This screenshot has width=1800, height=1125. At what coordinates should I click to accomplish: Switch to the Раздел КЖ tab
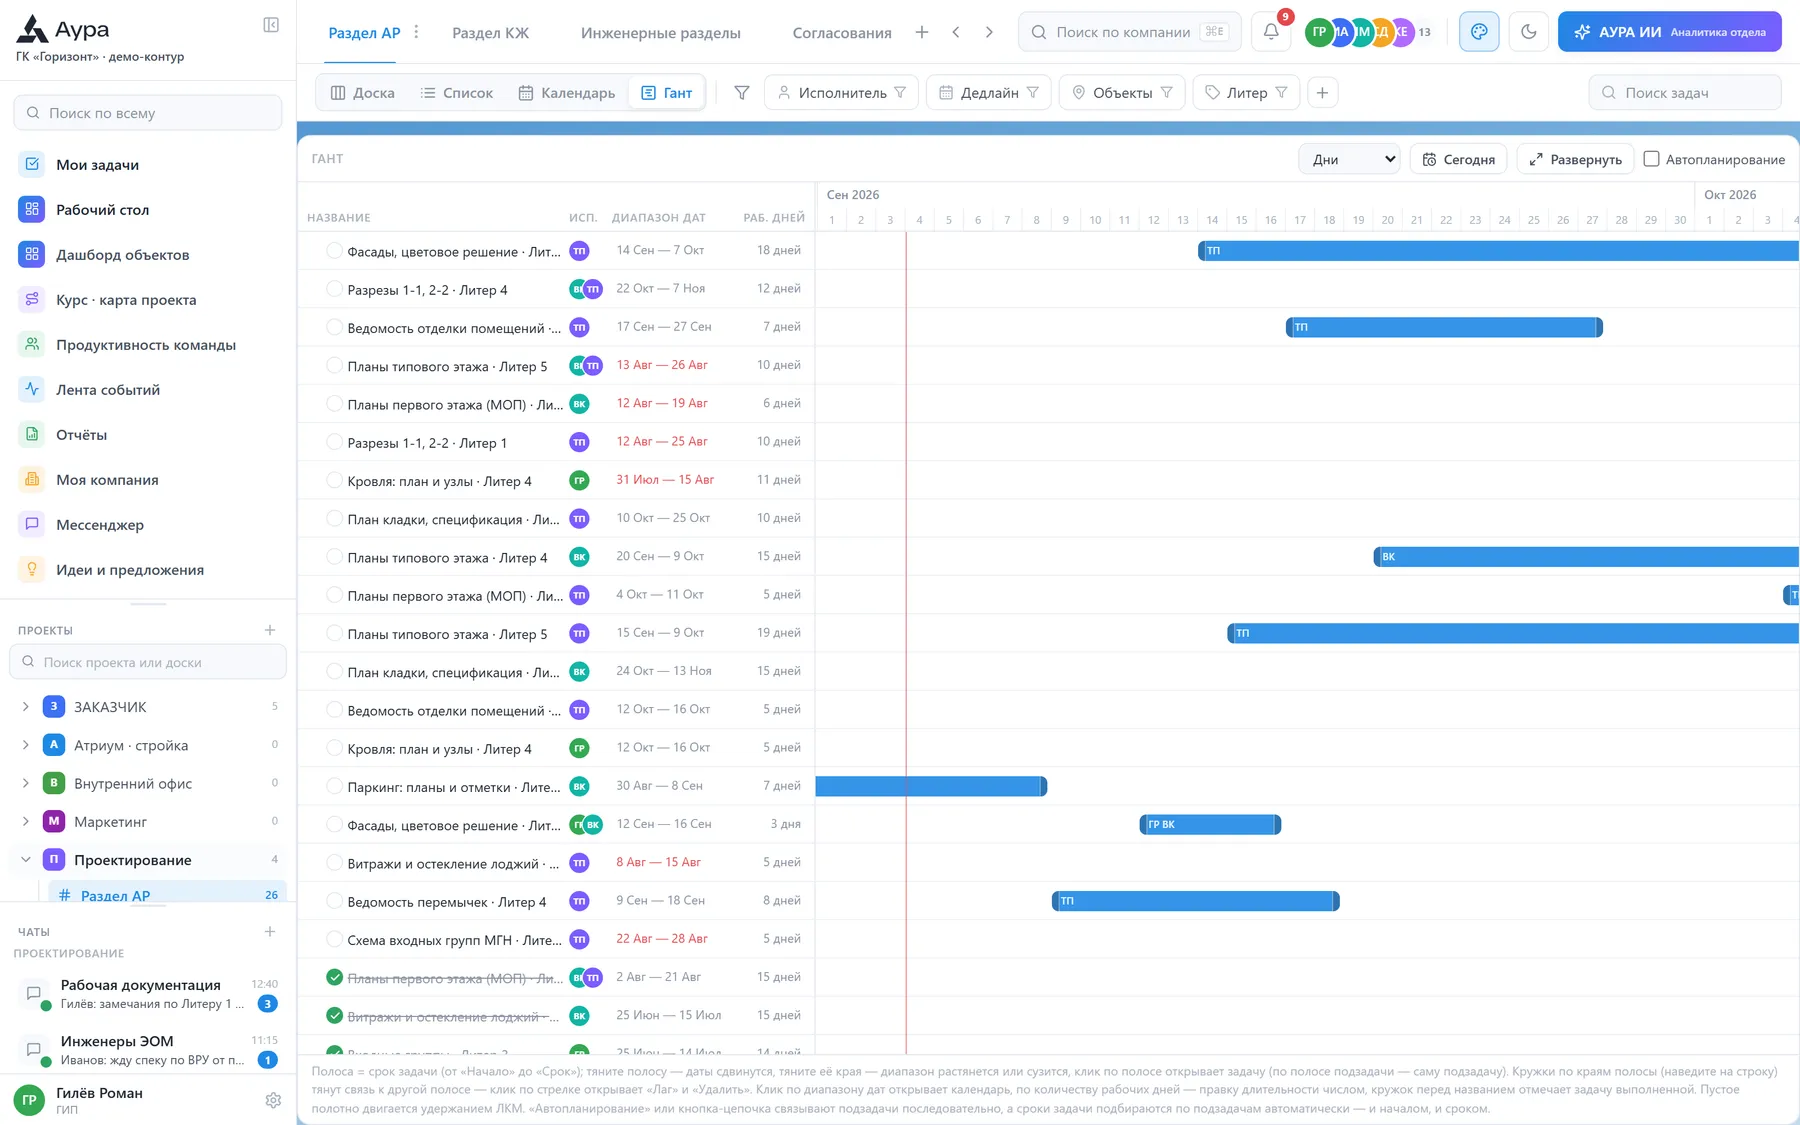[x=490, y=33]
